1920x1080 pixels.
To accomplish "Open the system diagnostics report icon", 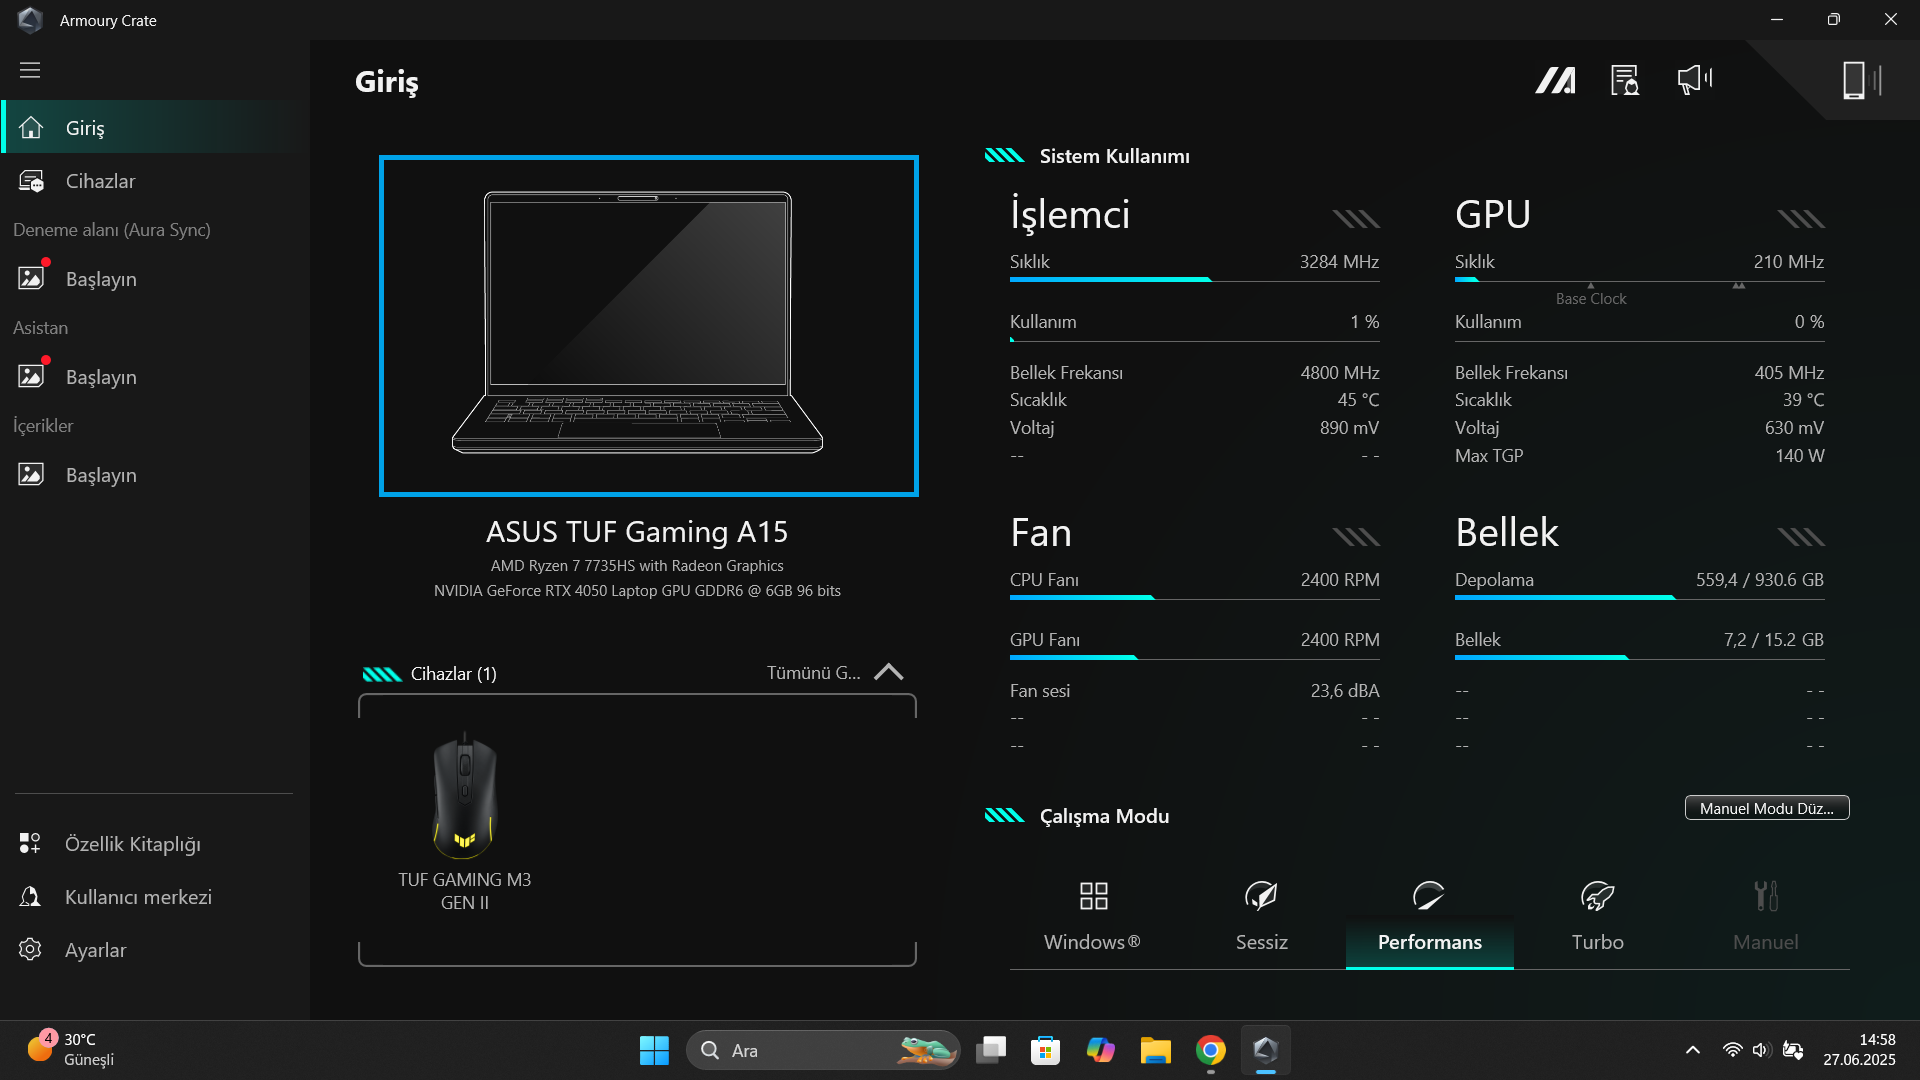I will click(1625, 80).
